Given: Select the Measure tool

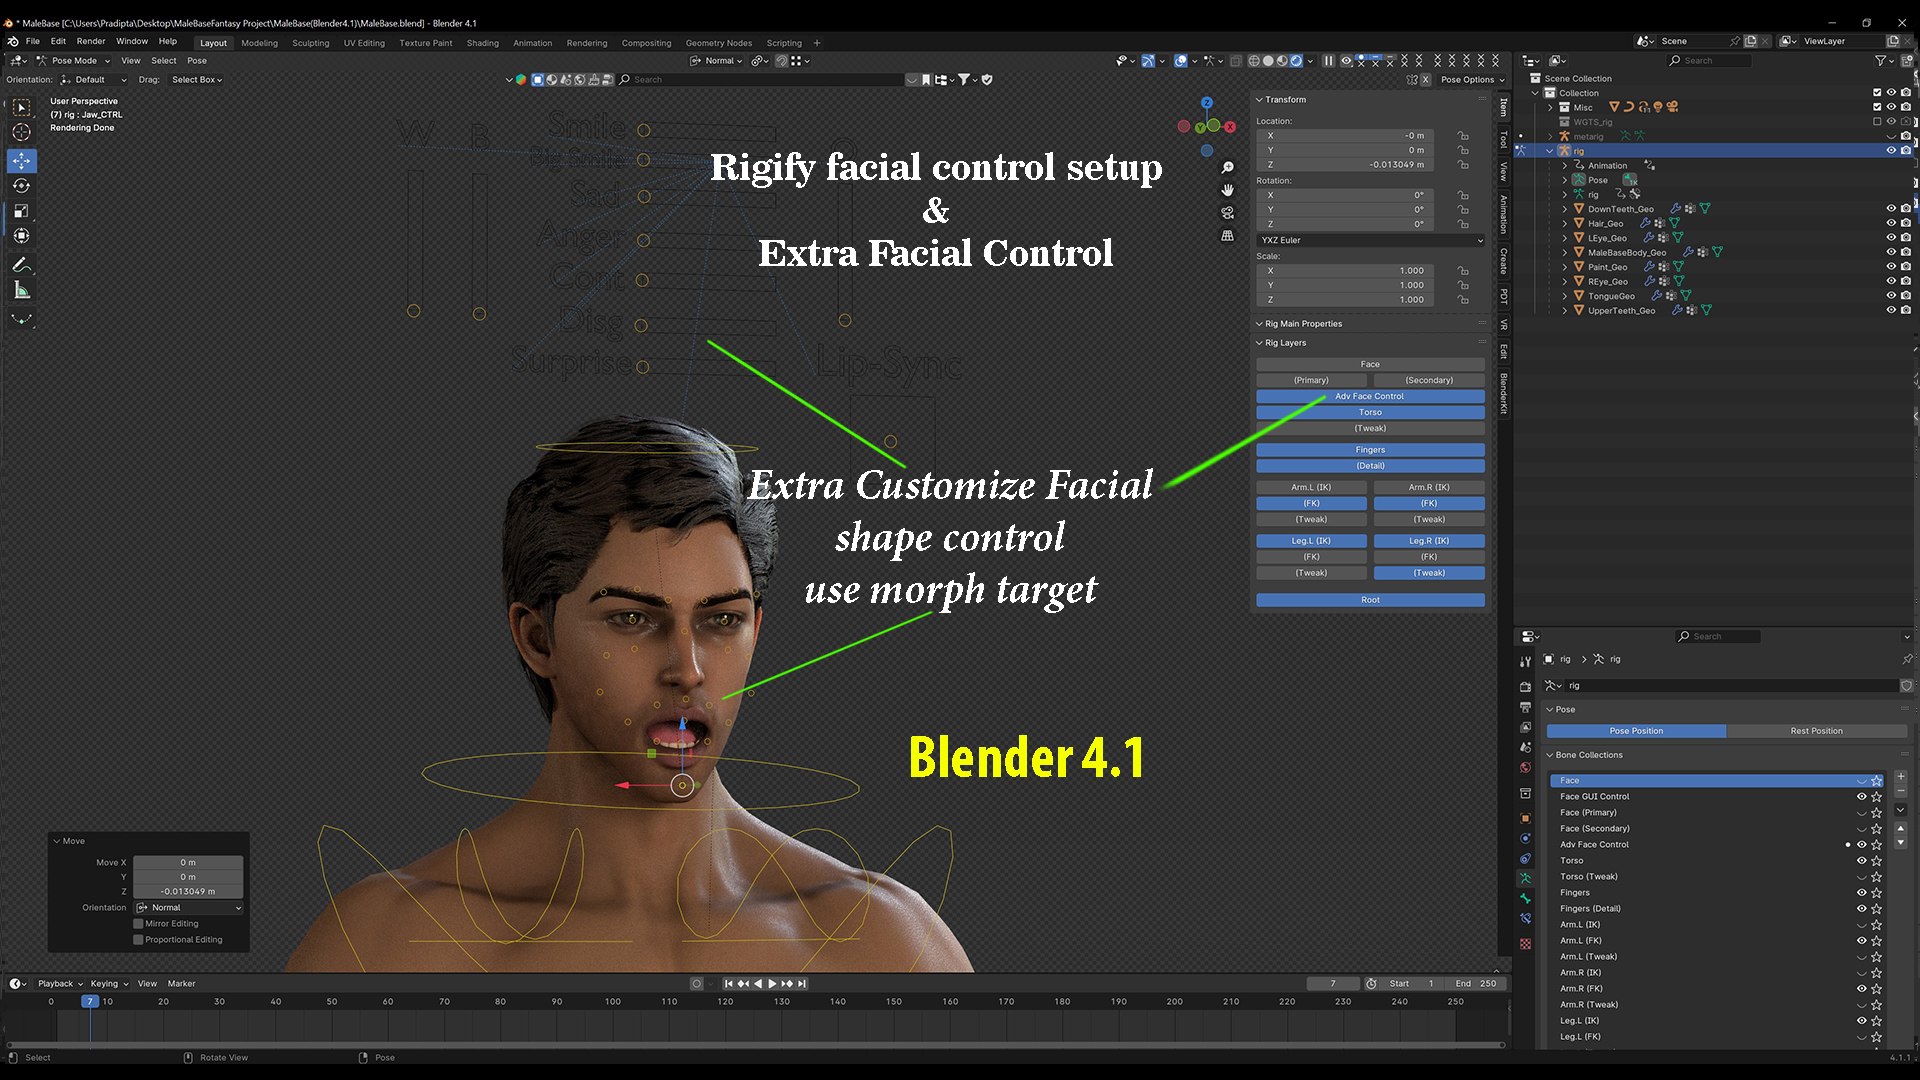Looking at the screenshot, I should tap(21, 290).
